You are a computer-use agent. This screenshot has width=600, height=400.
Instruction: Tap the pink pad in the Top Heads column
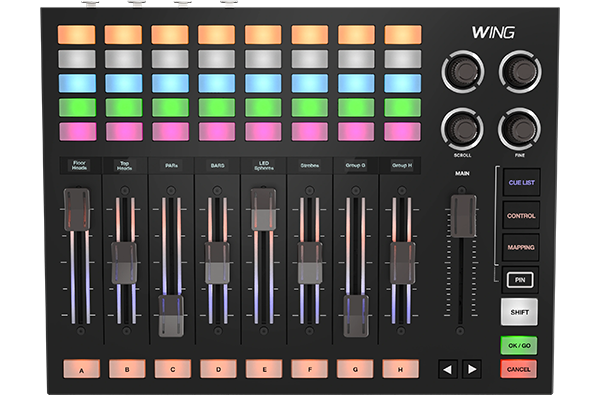pos(124,131)
